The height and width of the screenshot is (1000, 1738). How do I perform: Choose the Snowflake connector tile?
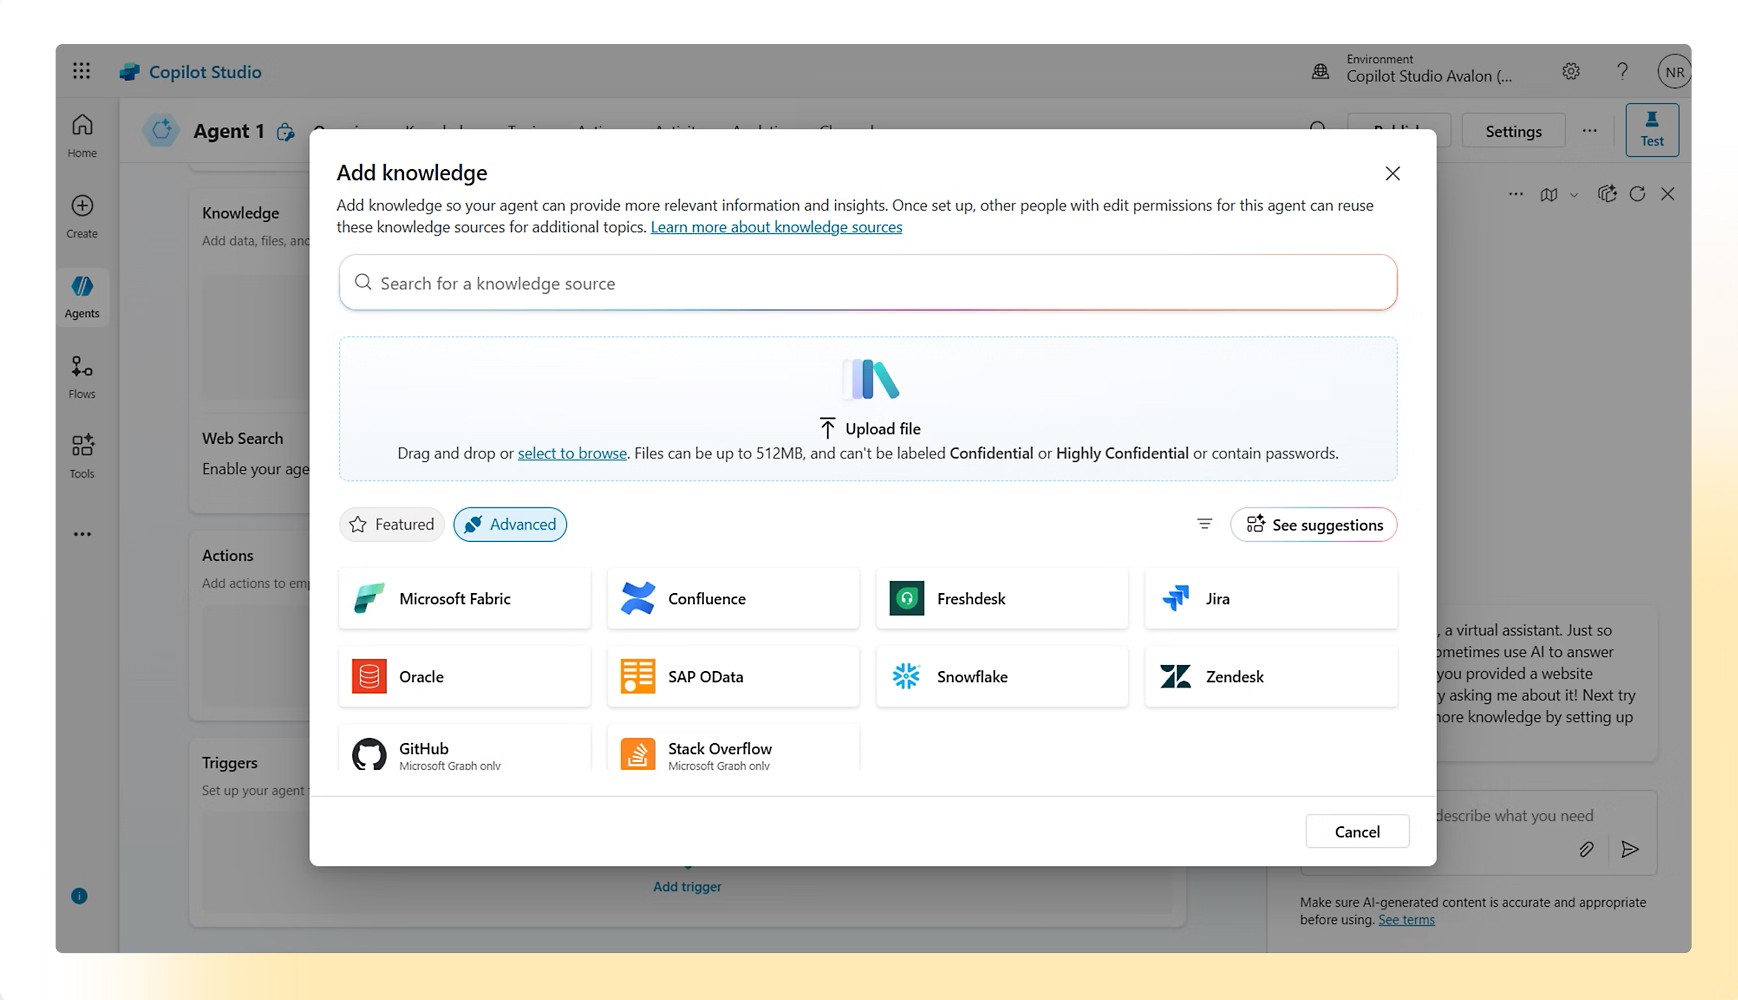(1001, 676)
